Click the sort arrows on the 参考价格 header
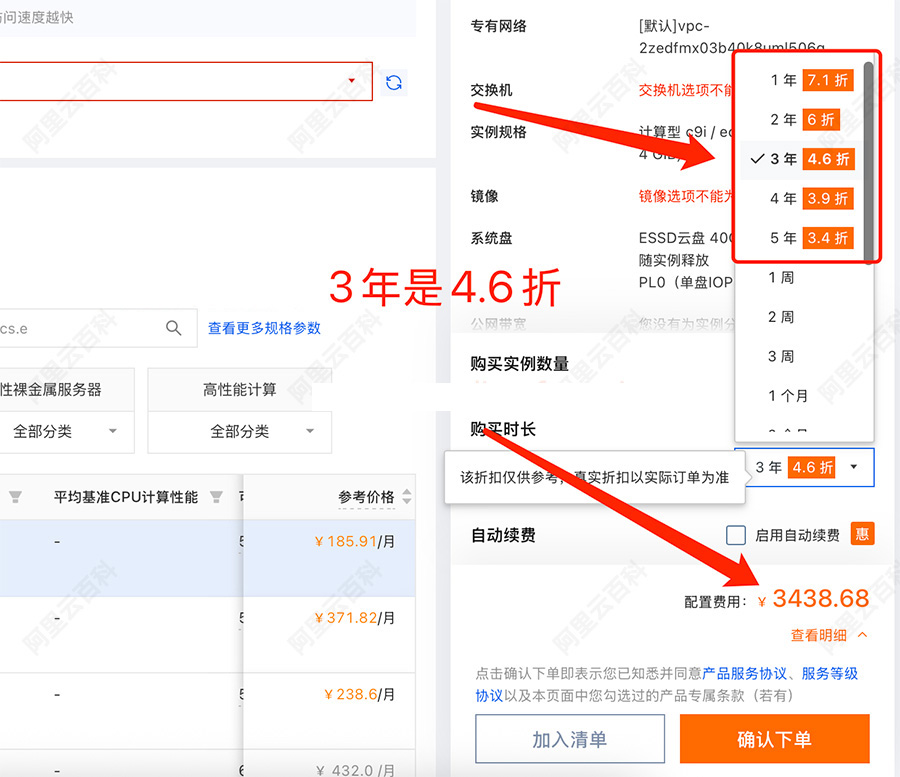The image size is (900, 777). [405, 497]
